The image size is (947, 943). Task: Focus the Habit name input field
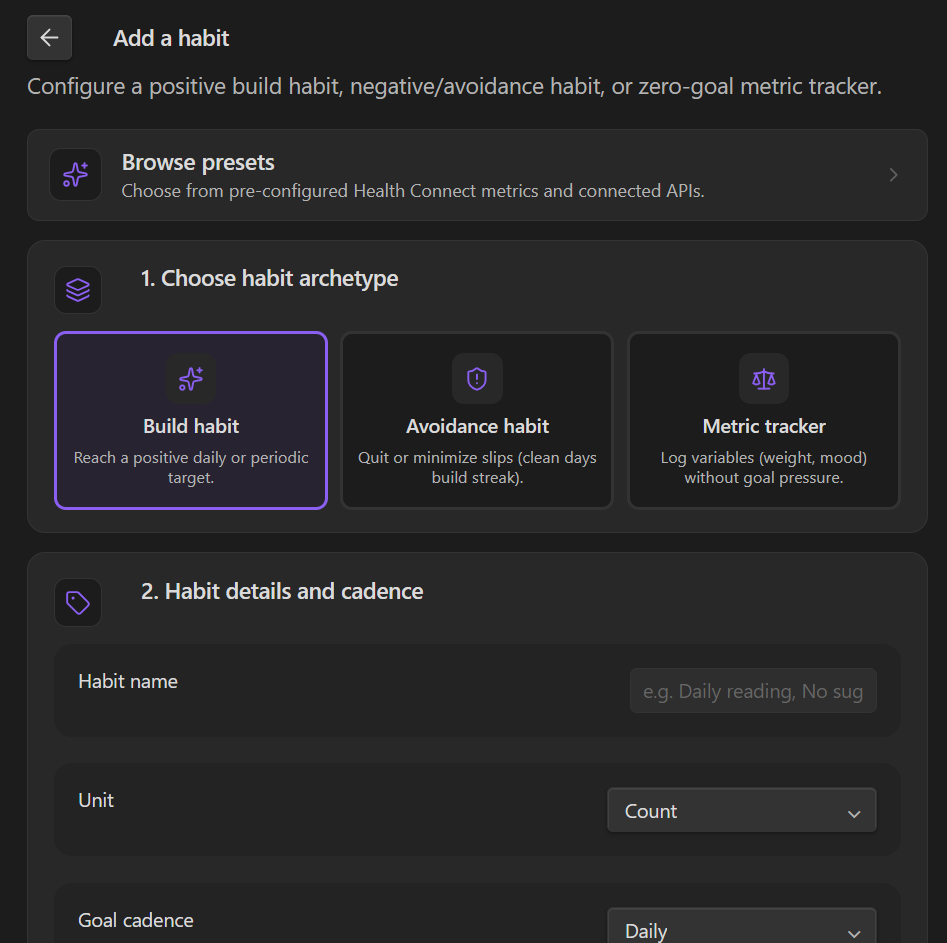(753, 691)
